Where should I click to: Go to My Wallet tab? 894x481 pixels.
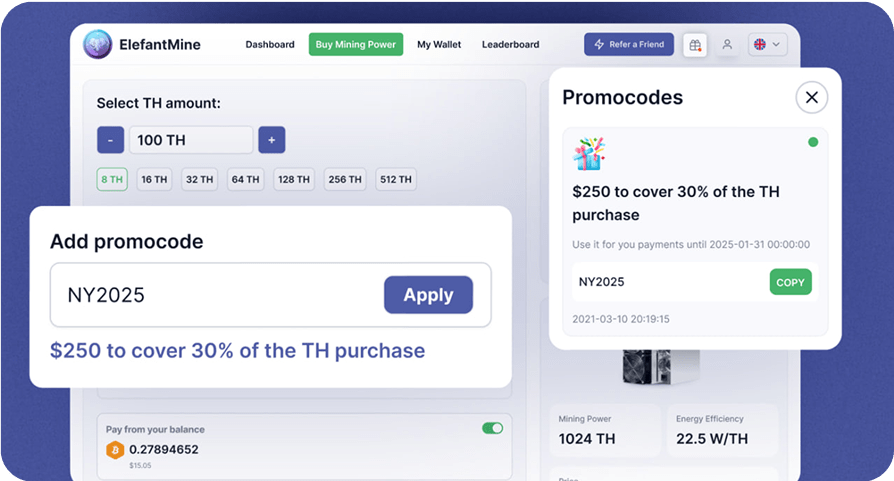[x=439, y=45]
